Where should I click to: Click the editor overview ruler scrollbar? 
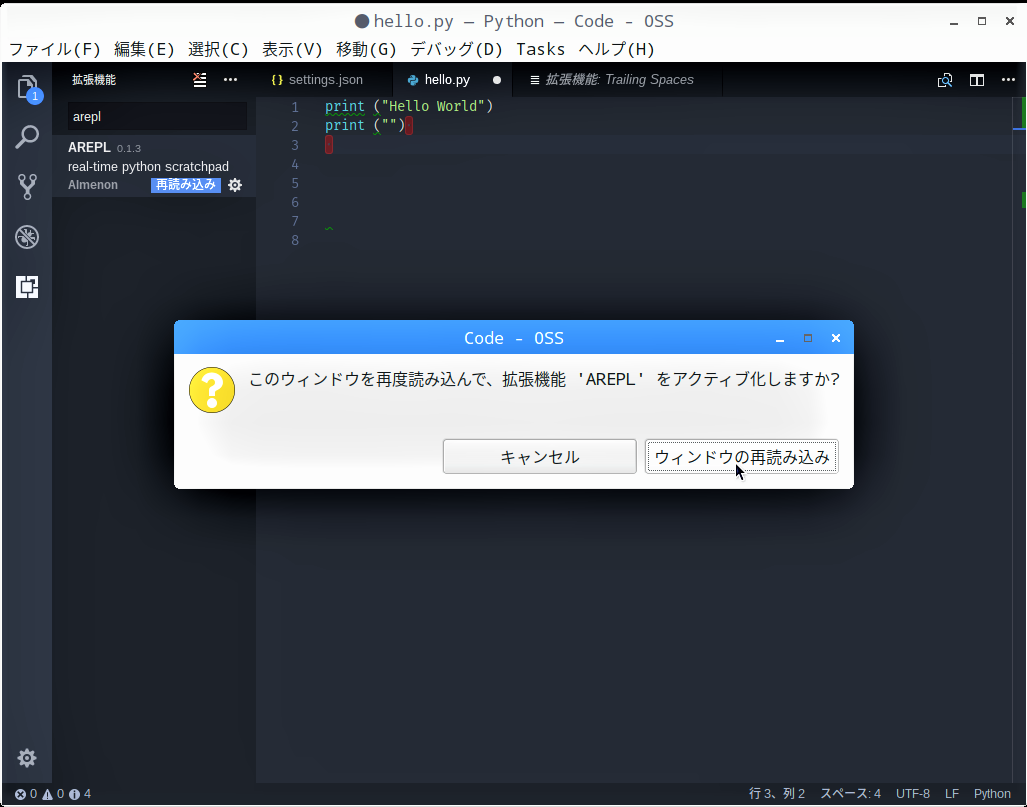click(x=1019, y=439)
